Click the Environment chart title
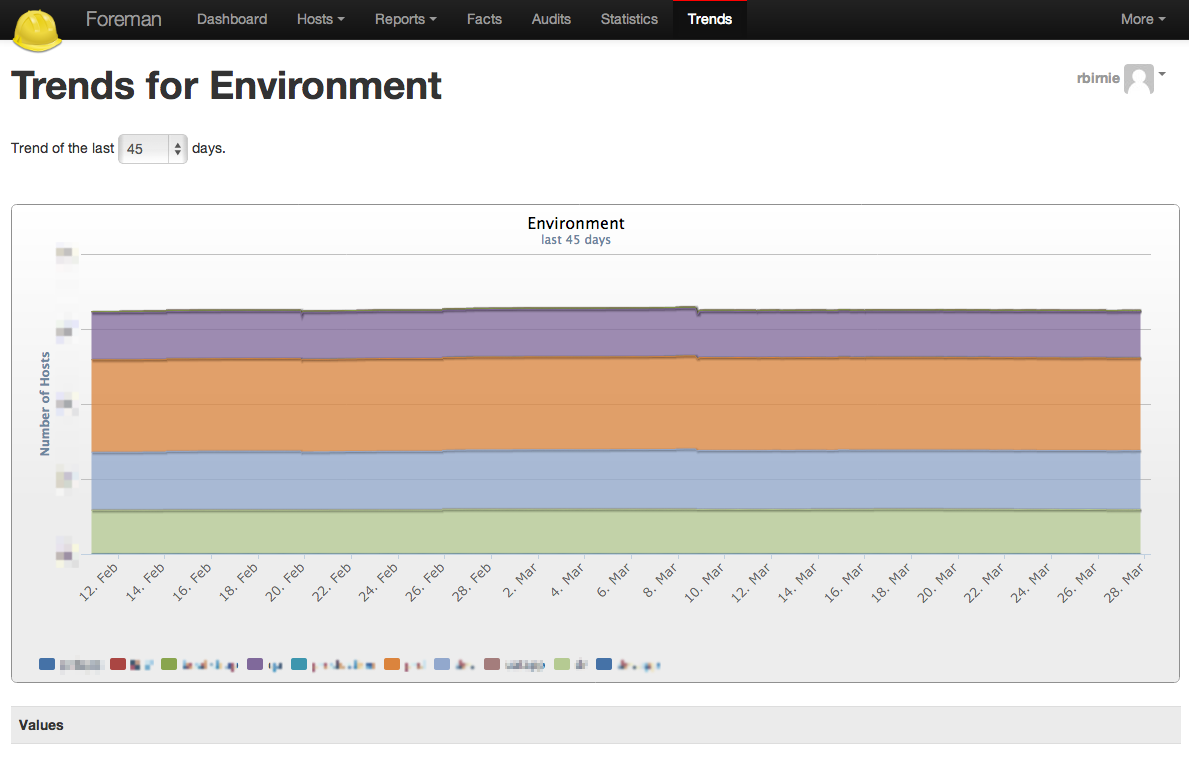 (576, 223)
